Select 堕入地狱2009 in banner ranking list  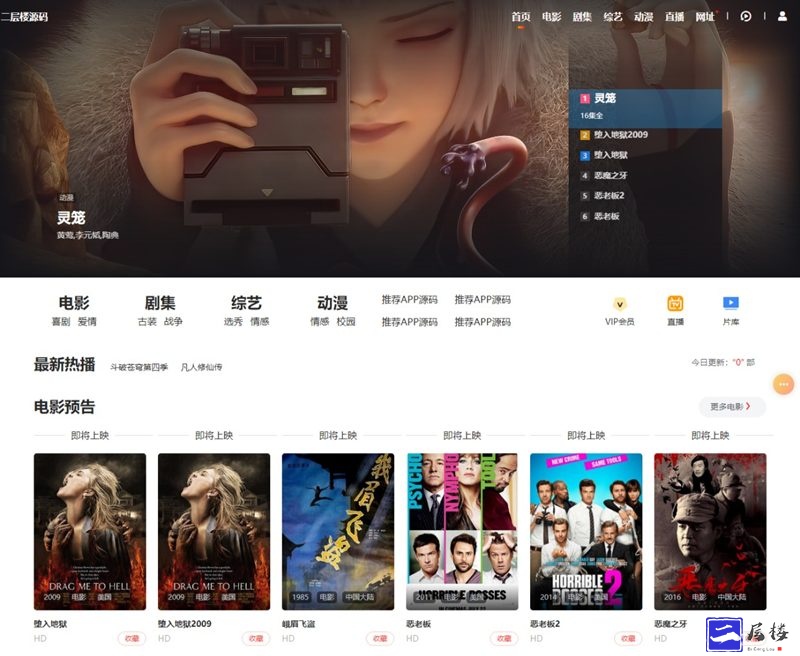(x=621, y=135)
